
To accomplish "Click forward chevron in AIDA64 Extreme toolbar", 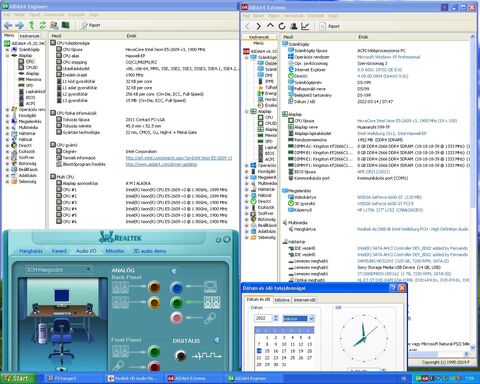I will click(x=259, y=26).
